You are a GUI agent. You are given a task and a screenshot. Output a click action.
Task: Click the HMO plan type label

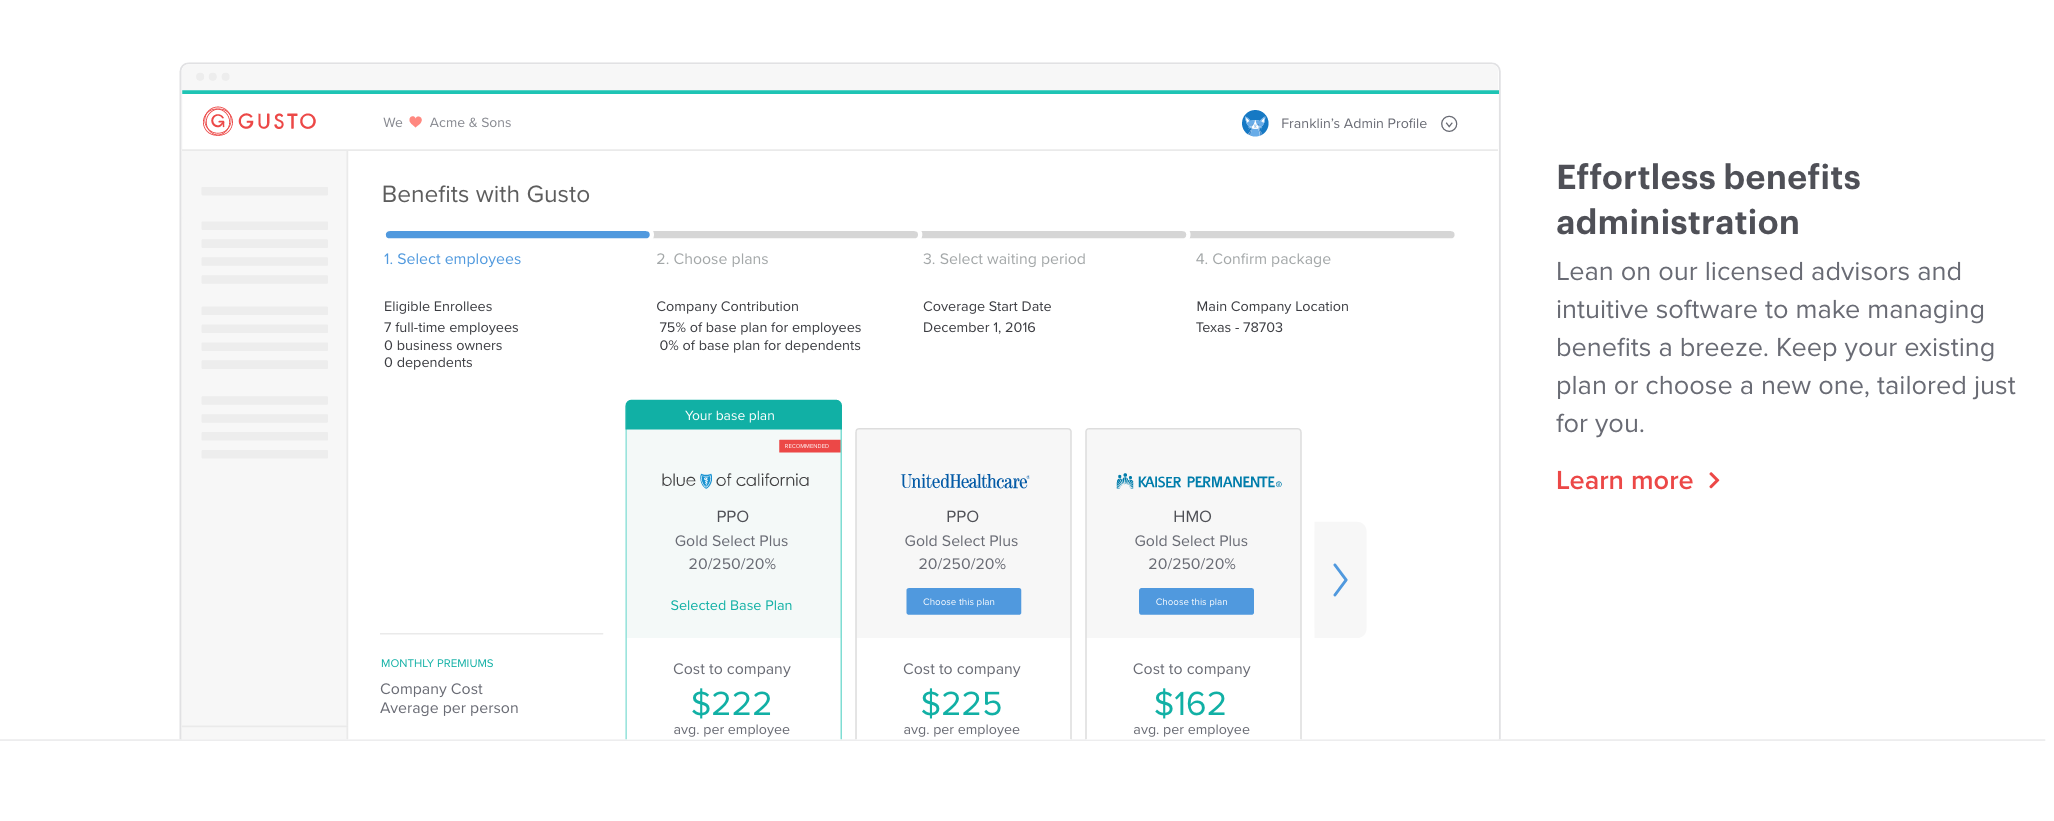click(1192, 517)
